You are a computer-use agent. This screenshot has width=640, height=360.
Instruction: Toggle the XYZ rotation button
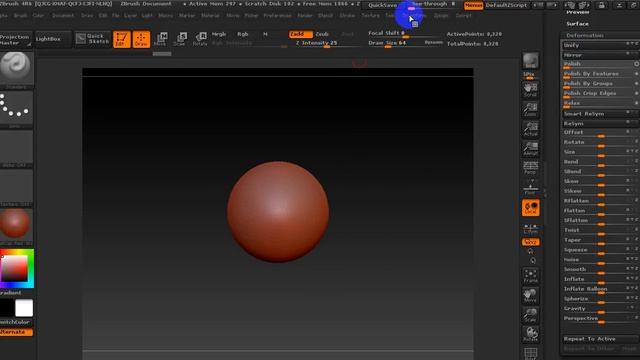(x=531, y=242)
